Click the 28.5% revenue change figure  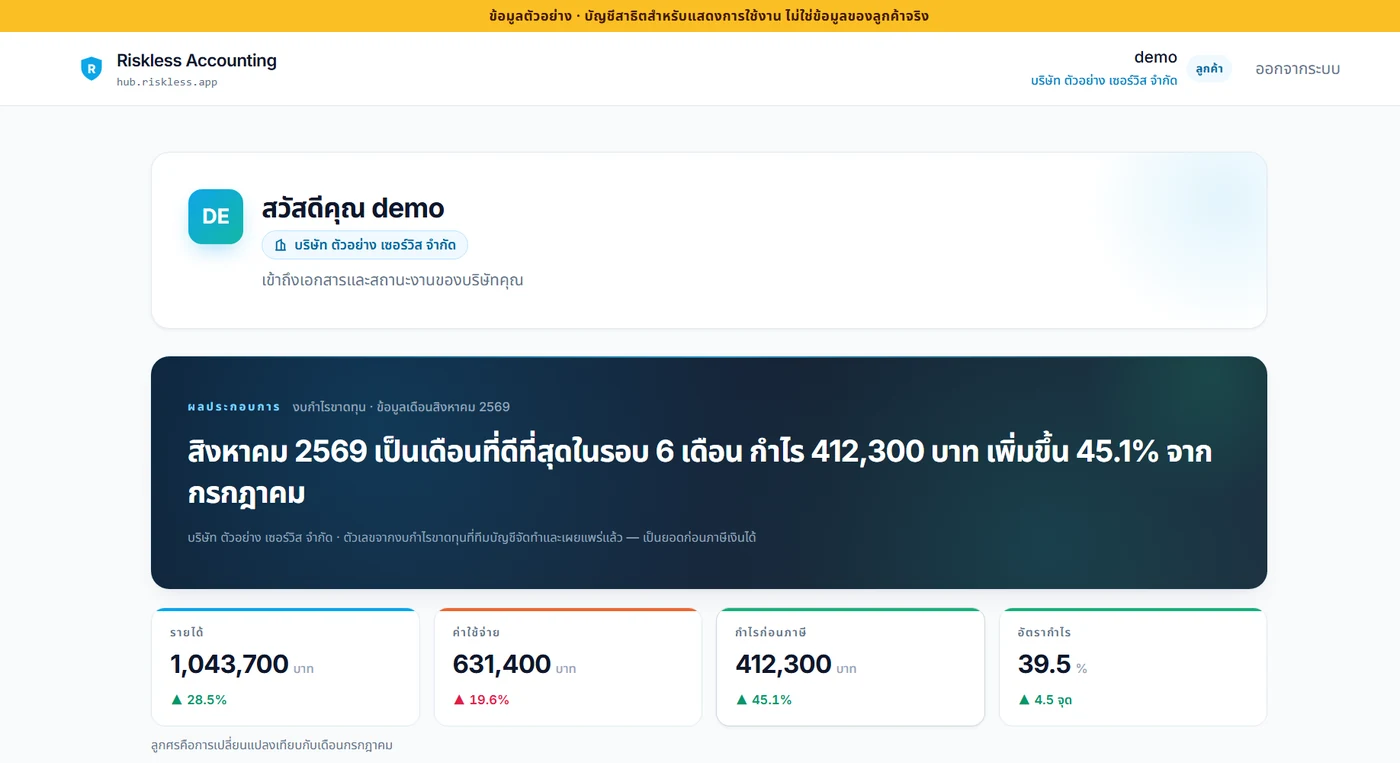point(207,700)
